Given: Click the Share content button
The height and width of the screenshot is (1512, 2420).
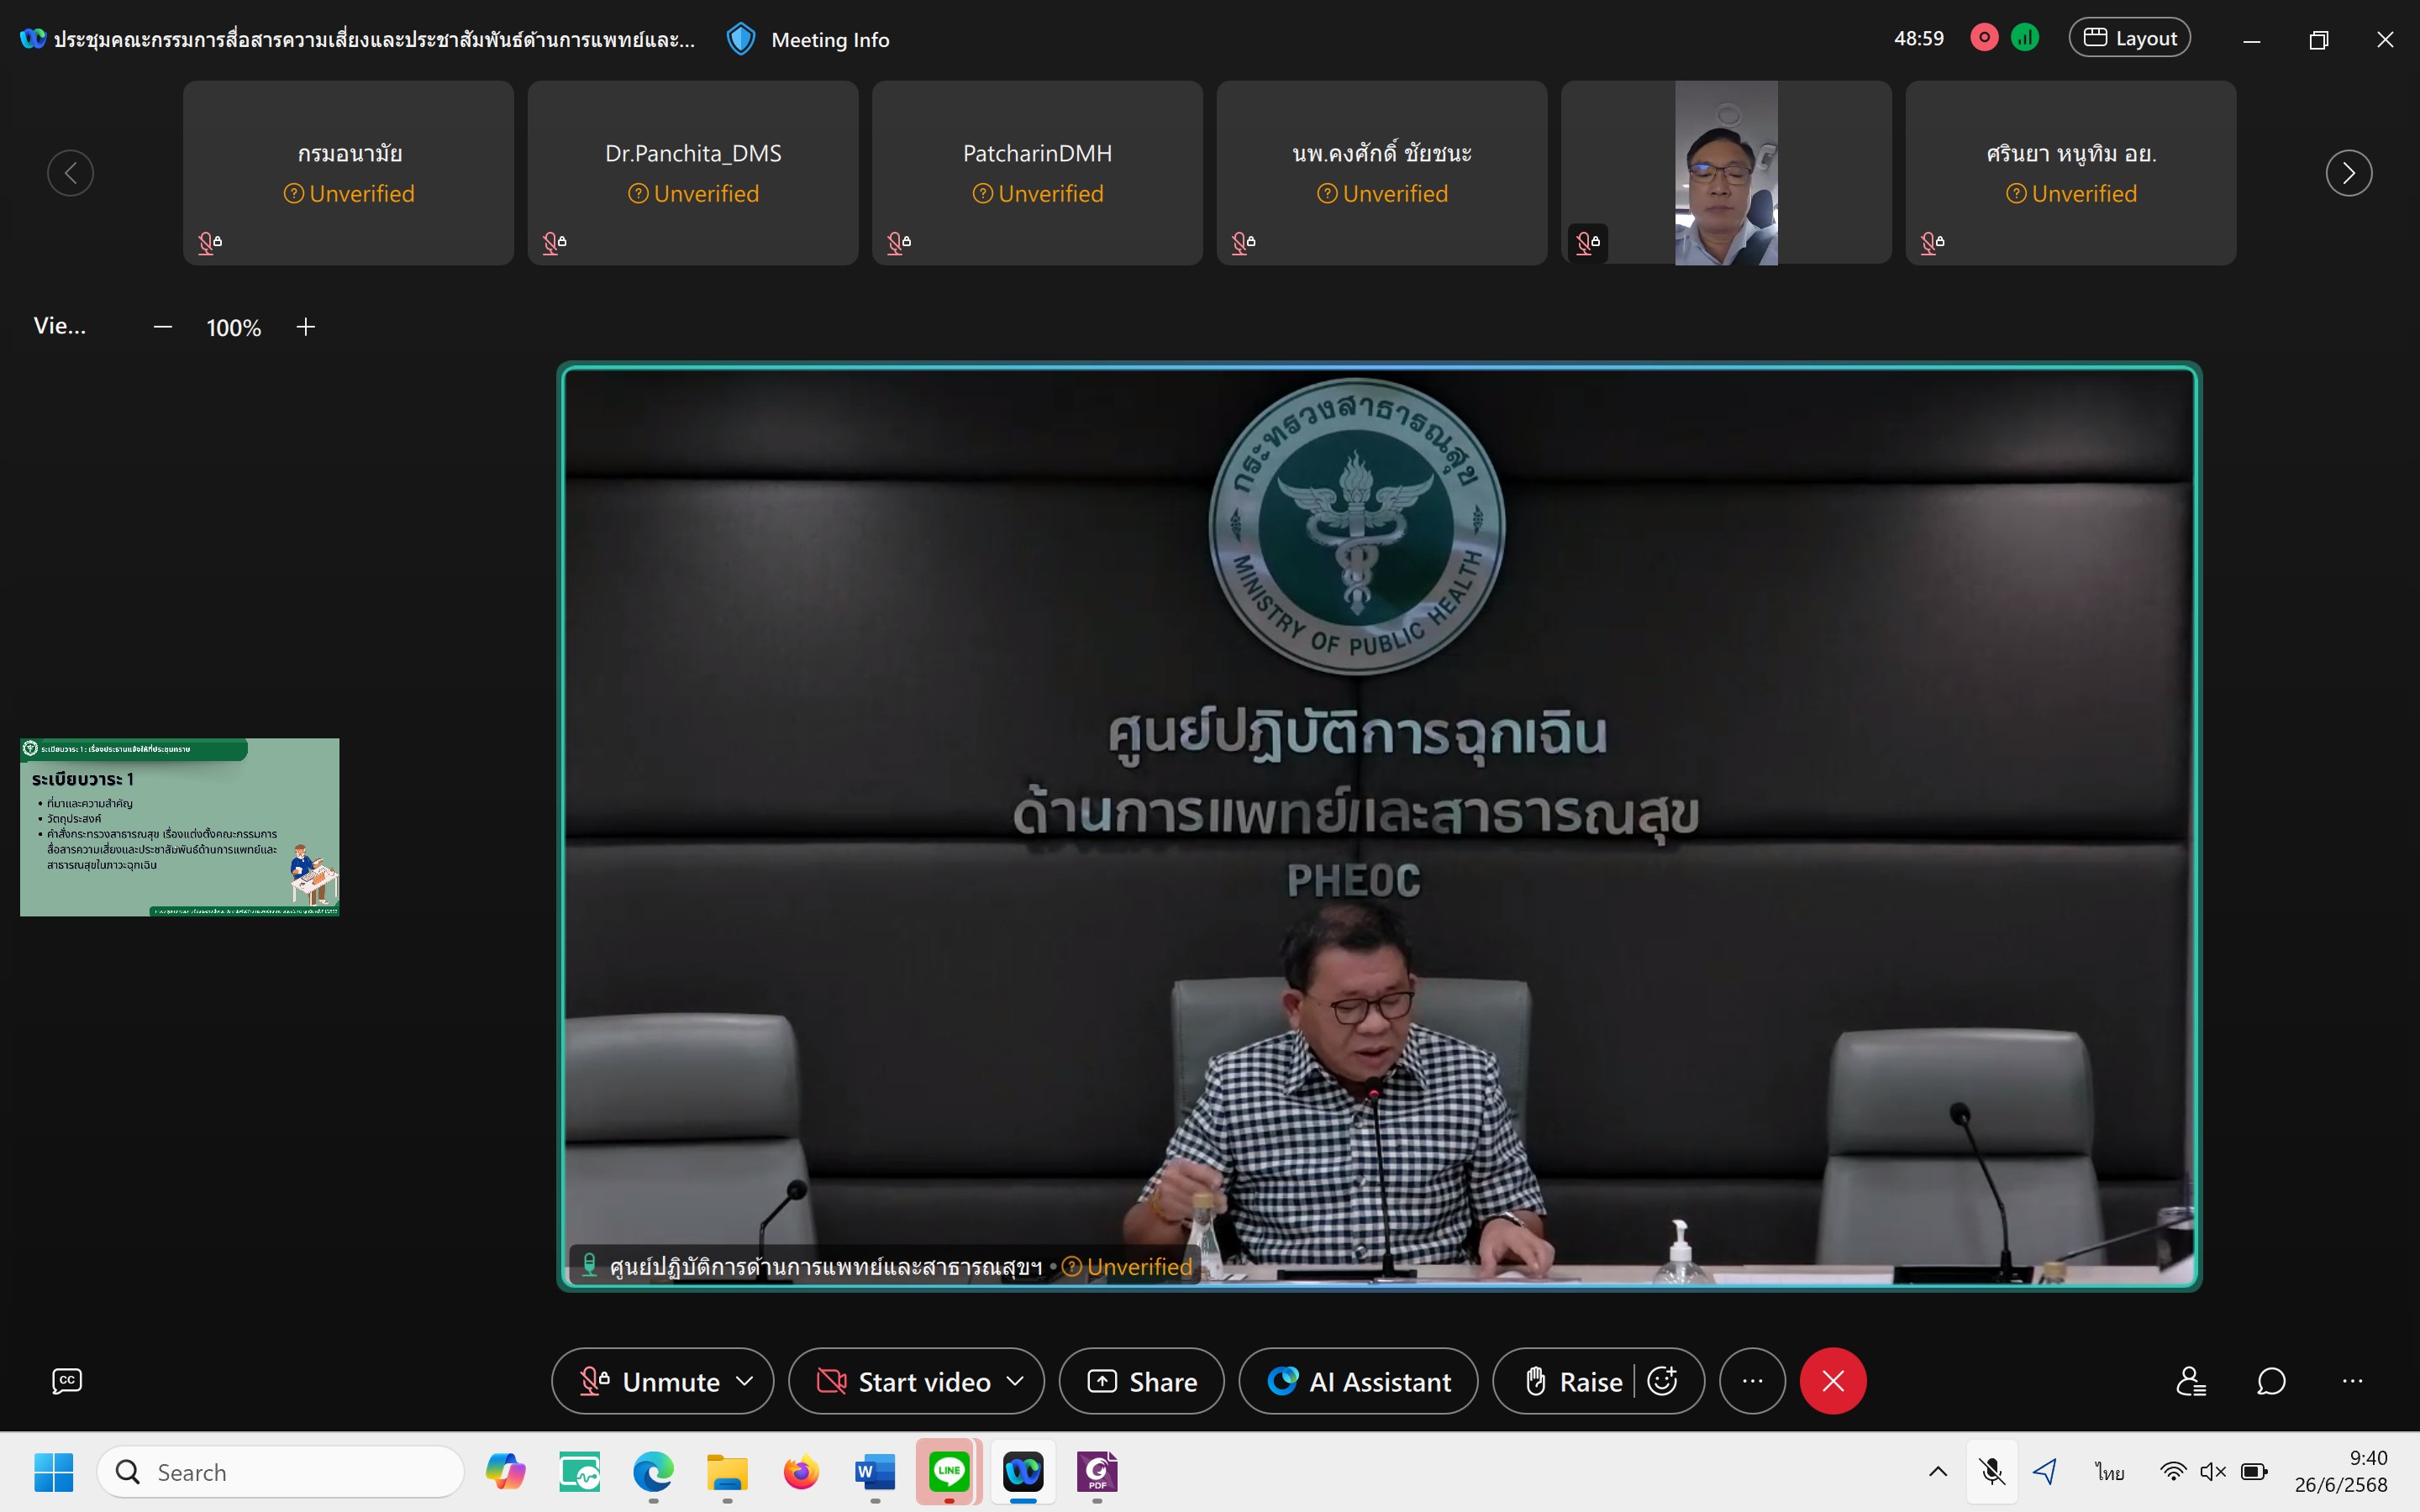Looking at the screenshot, I should [x=1141, y=1381].
